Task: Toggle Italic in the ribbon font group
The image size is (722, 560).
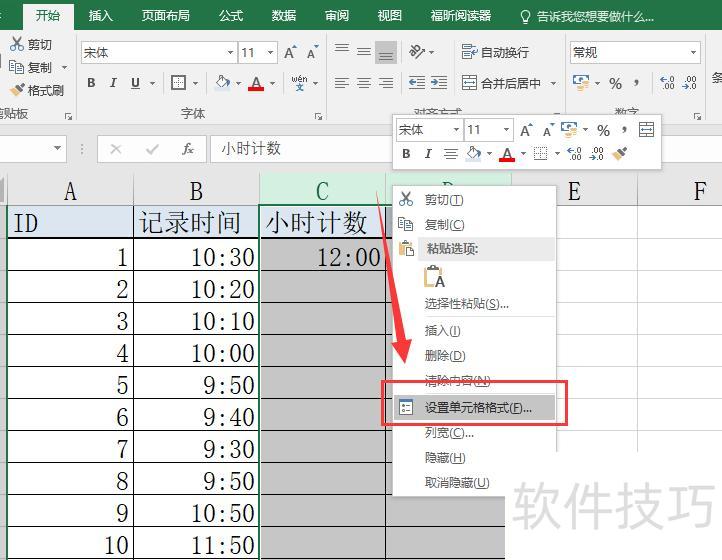Action: click(113, 83)
